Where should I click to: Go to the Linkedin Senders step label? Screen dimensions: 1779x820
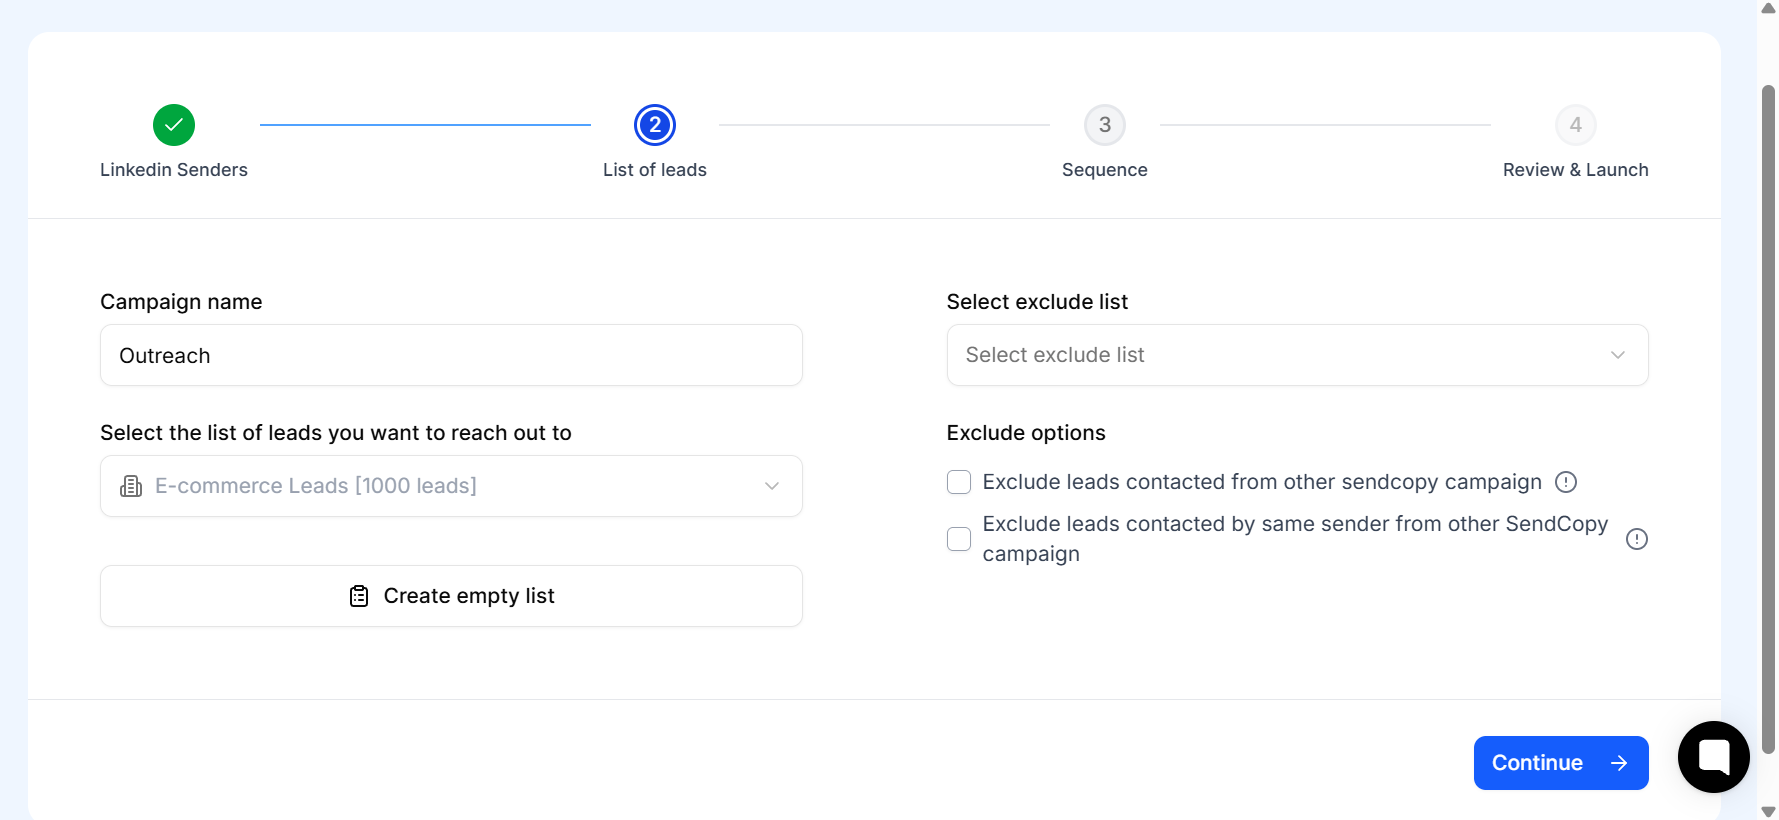pyautogui.click(x=174, y=170)
